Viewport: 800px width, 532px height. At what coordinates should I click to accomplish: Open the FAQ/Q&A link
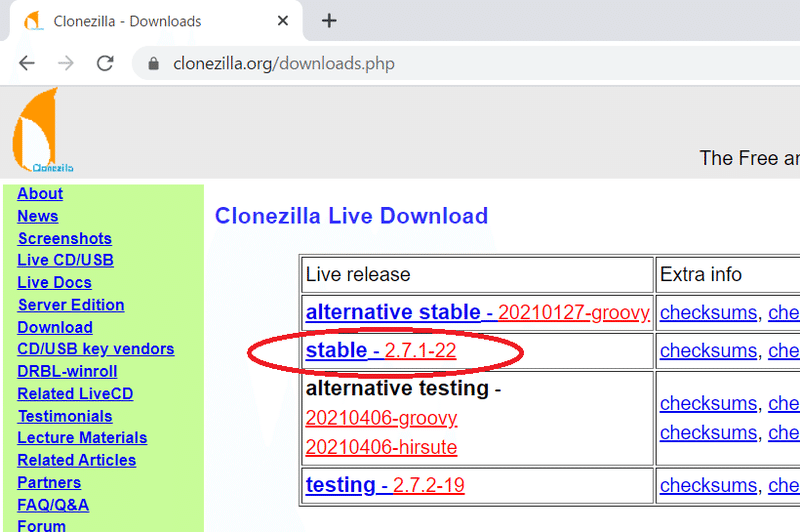(x=53, y=504)
